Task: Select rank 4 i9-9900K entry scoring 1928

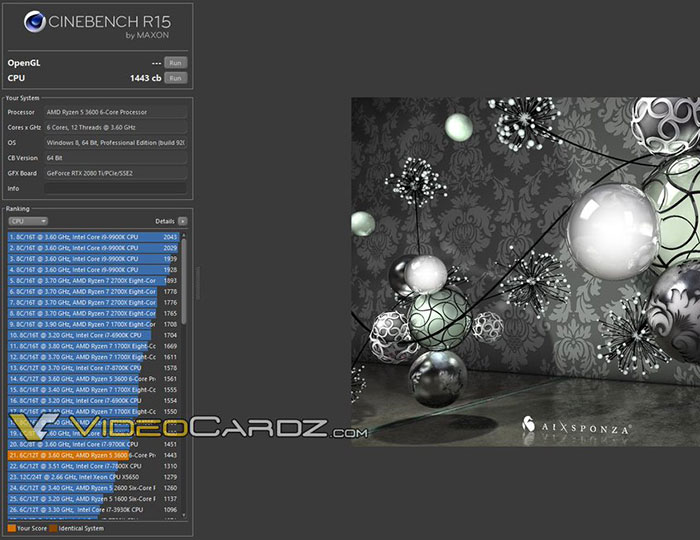Action: click(93, 270)
